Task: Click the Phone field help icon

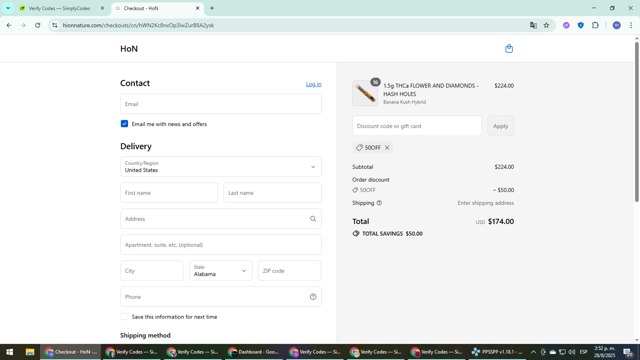Action: click(313, 297)
